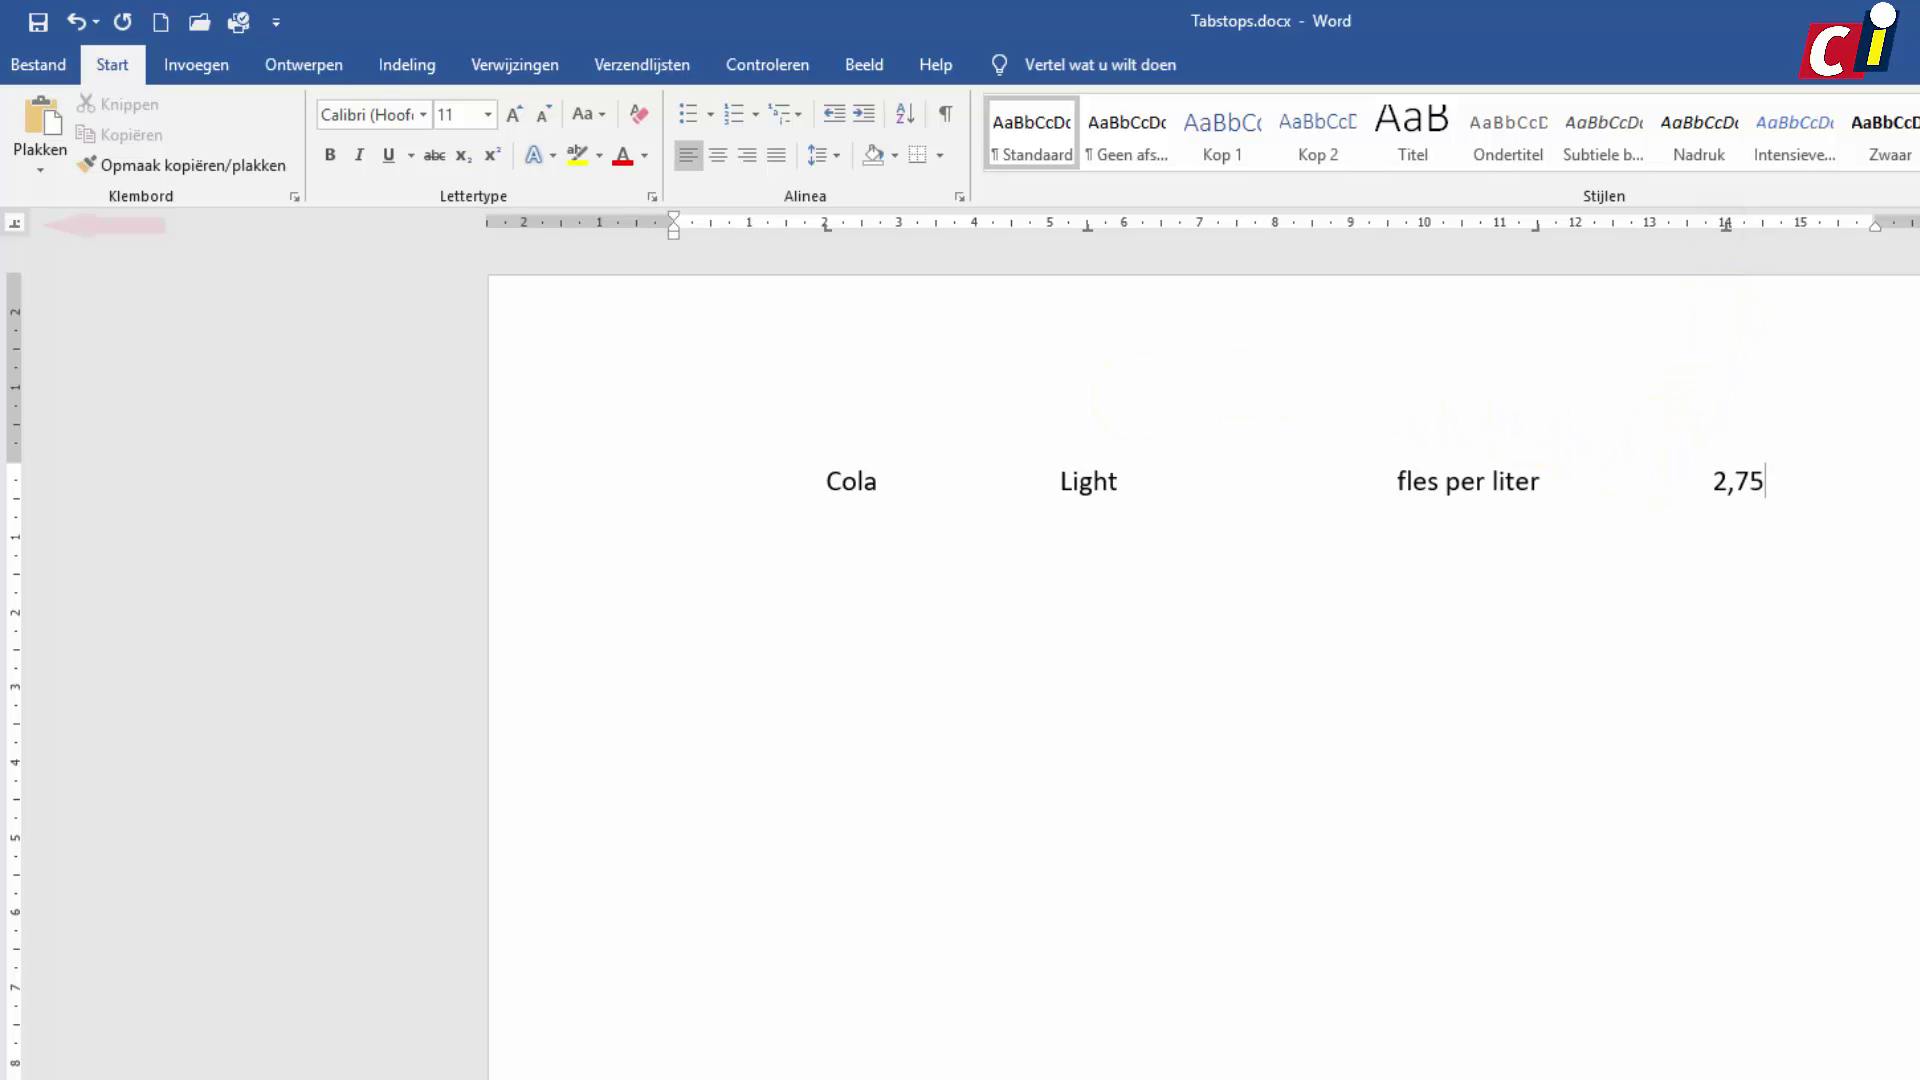The width and height of the screenshot is (1920, 1080).
Task: Click the Increase Indent icon
Action: [x=864, y=114]
